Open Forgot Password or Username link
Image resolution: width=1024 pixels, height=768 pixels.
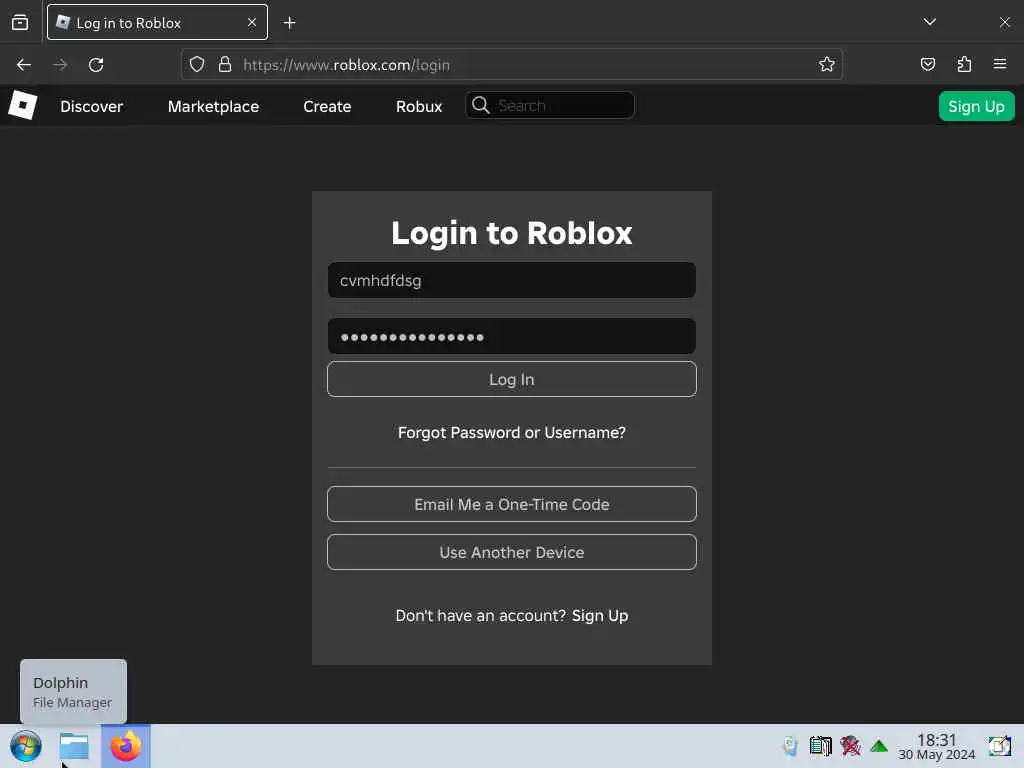click(x=511, y=432)
